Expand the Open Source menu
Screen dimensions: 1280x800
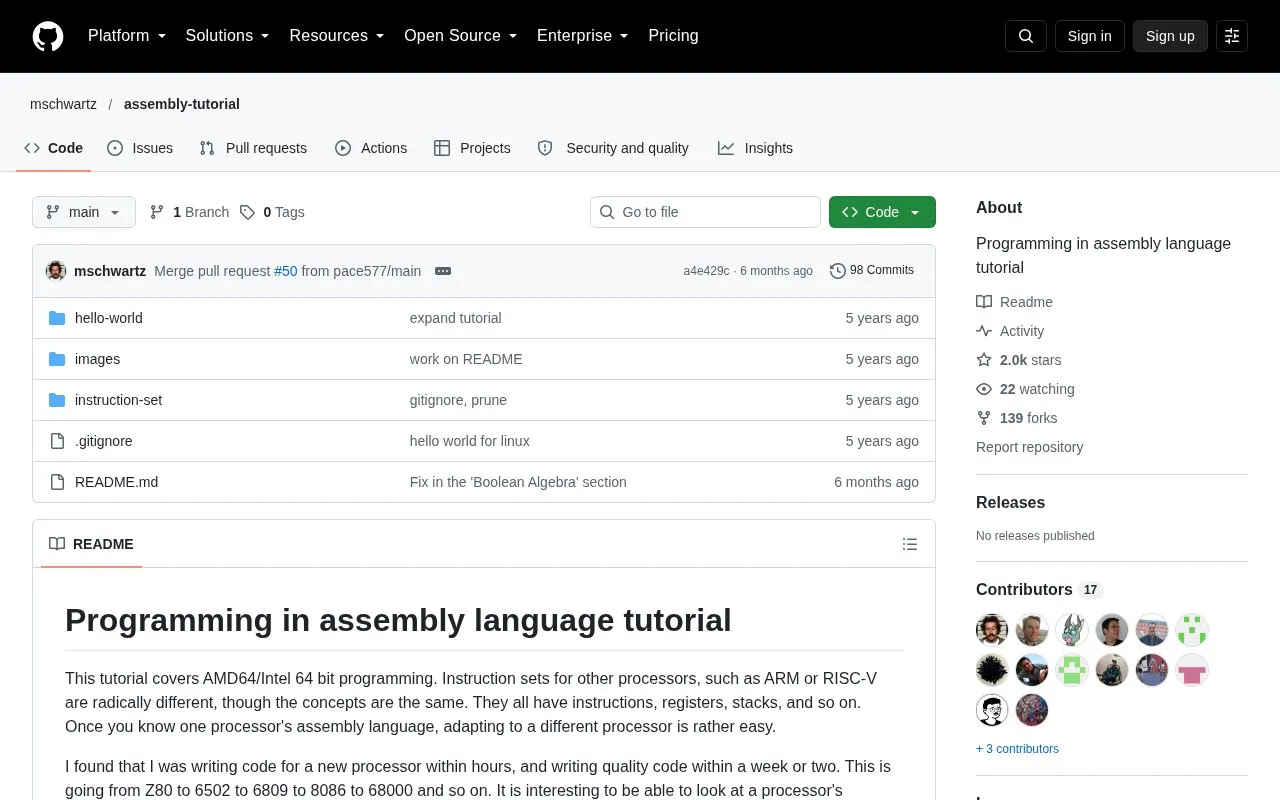pyautogui.click(x=460, y=36)
